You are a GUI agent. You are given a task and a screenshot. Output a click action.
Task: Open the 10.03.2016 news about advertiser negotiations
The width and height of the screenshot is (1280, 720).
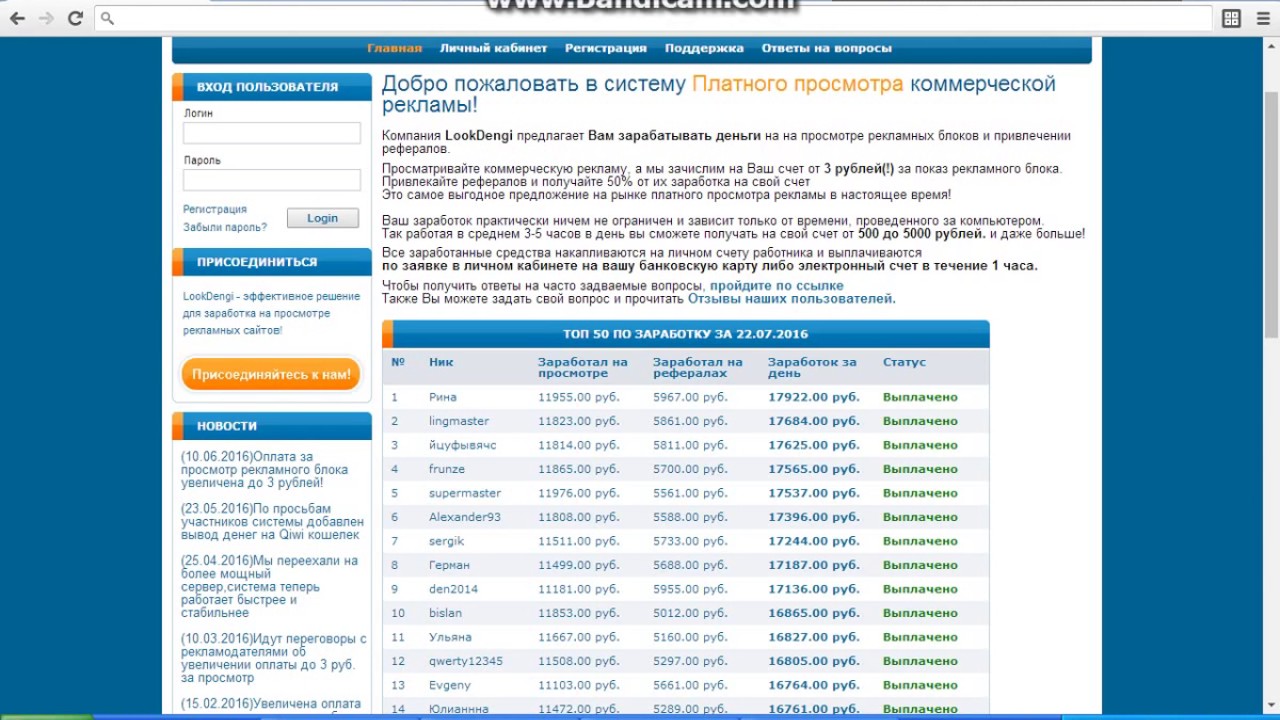coord(273,657)
